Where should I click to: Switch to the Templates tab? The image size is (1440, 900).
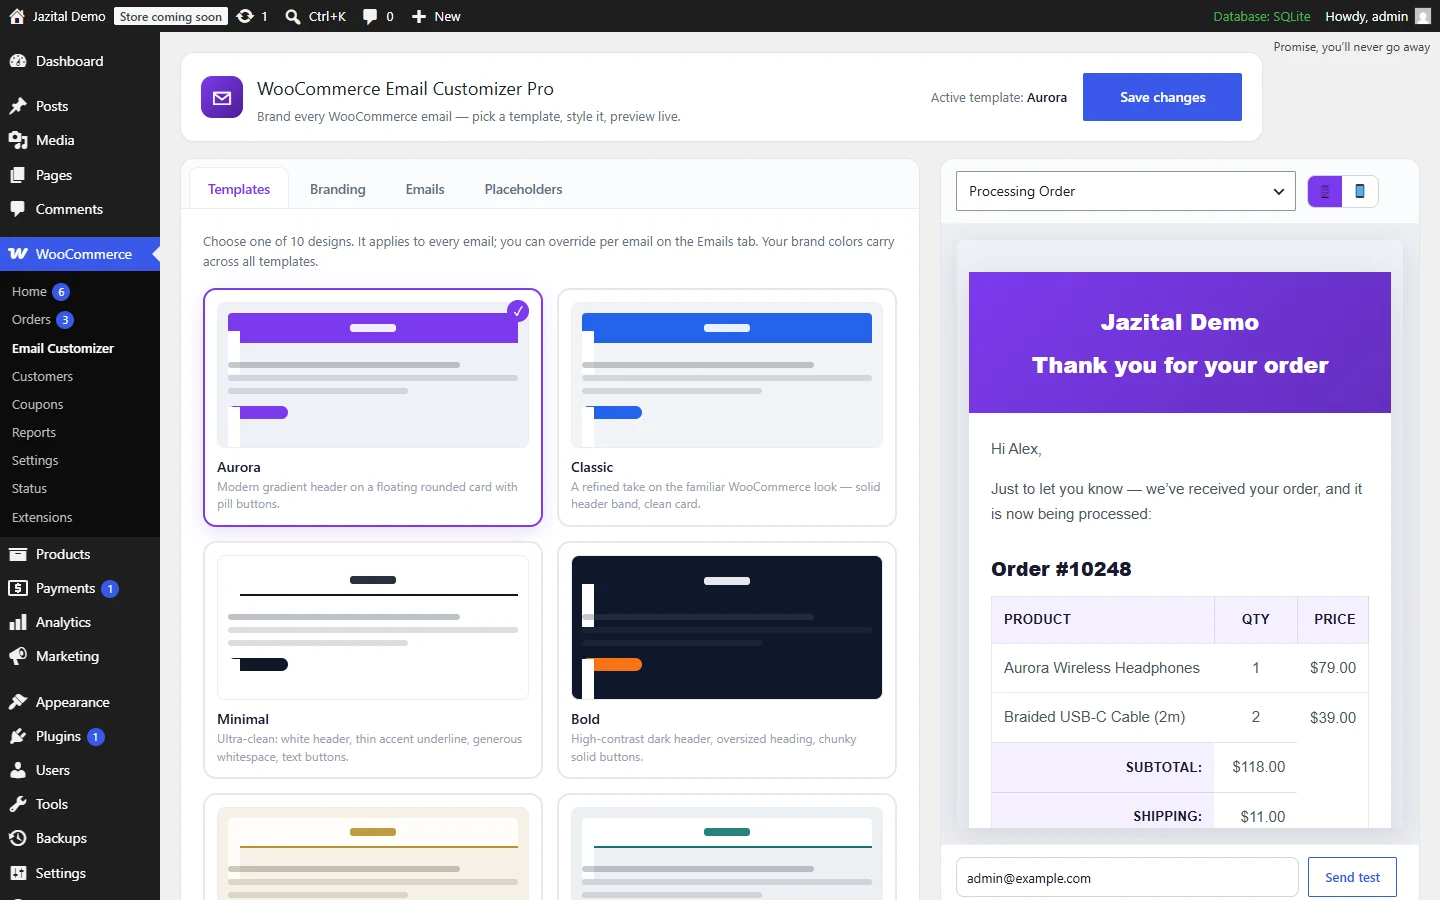[x=239, y=189]
